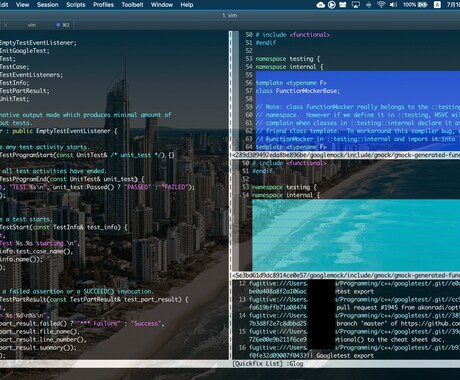Click 'UnitTest;' line in the left pane

pos(15,99)
